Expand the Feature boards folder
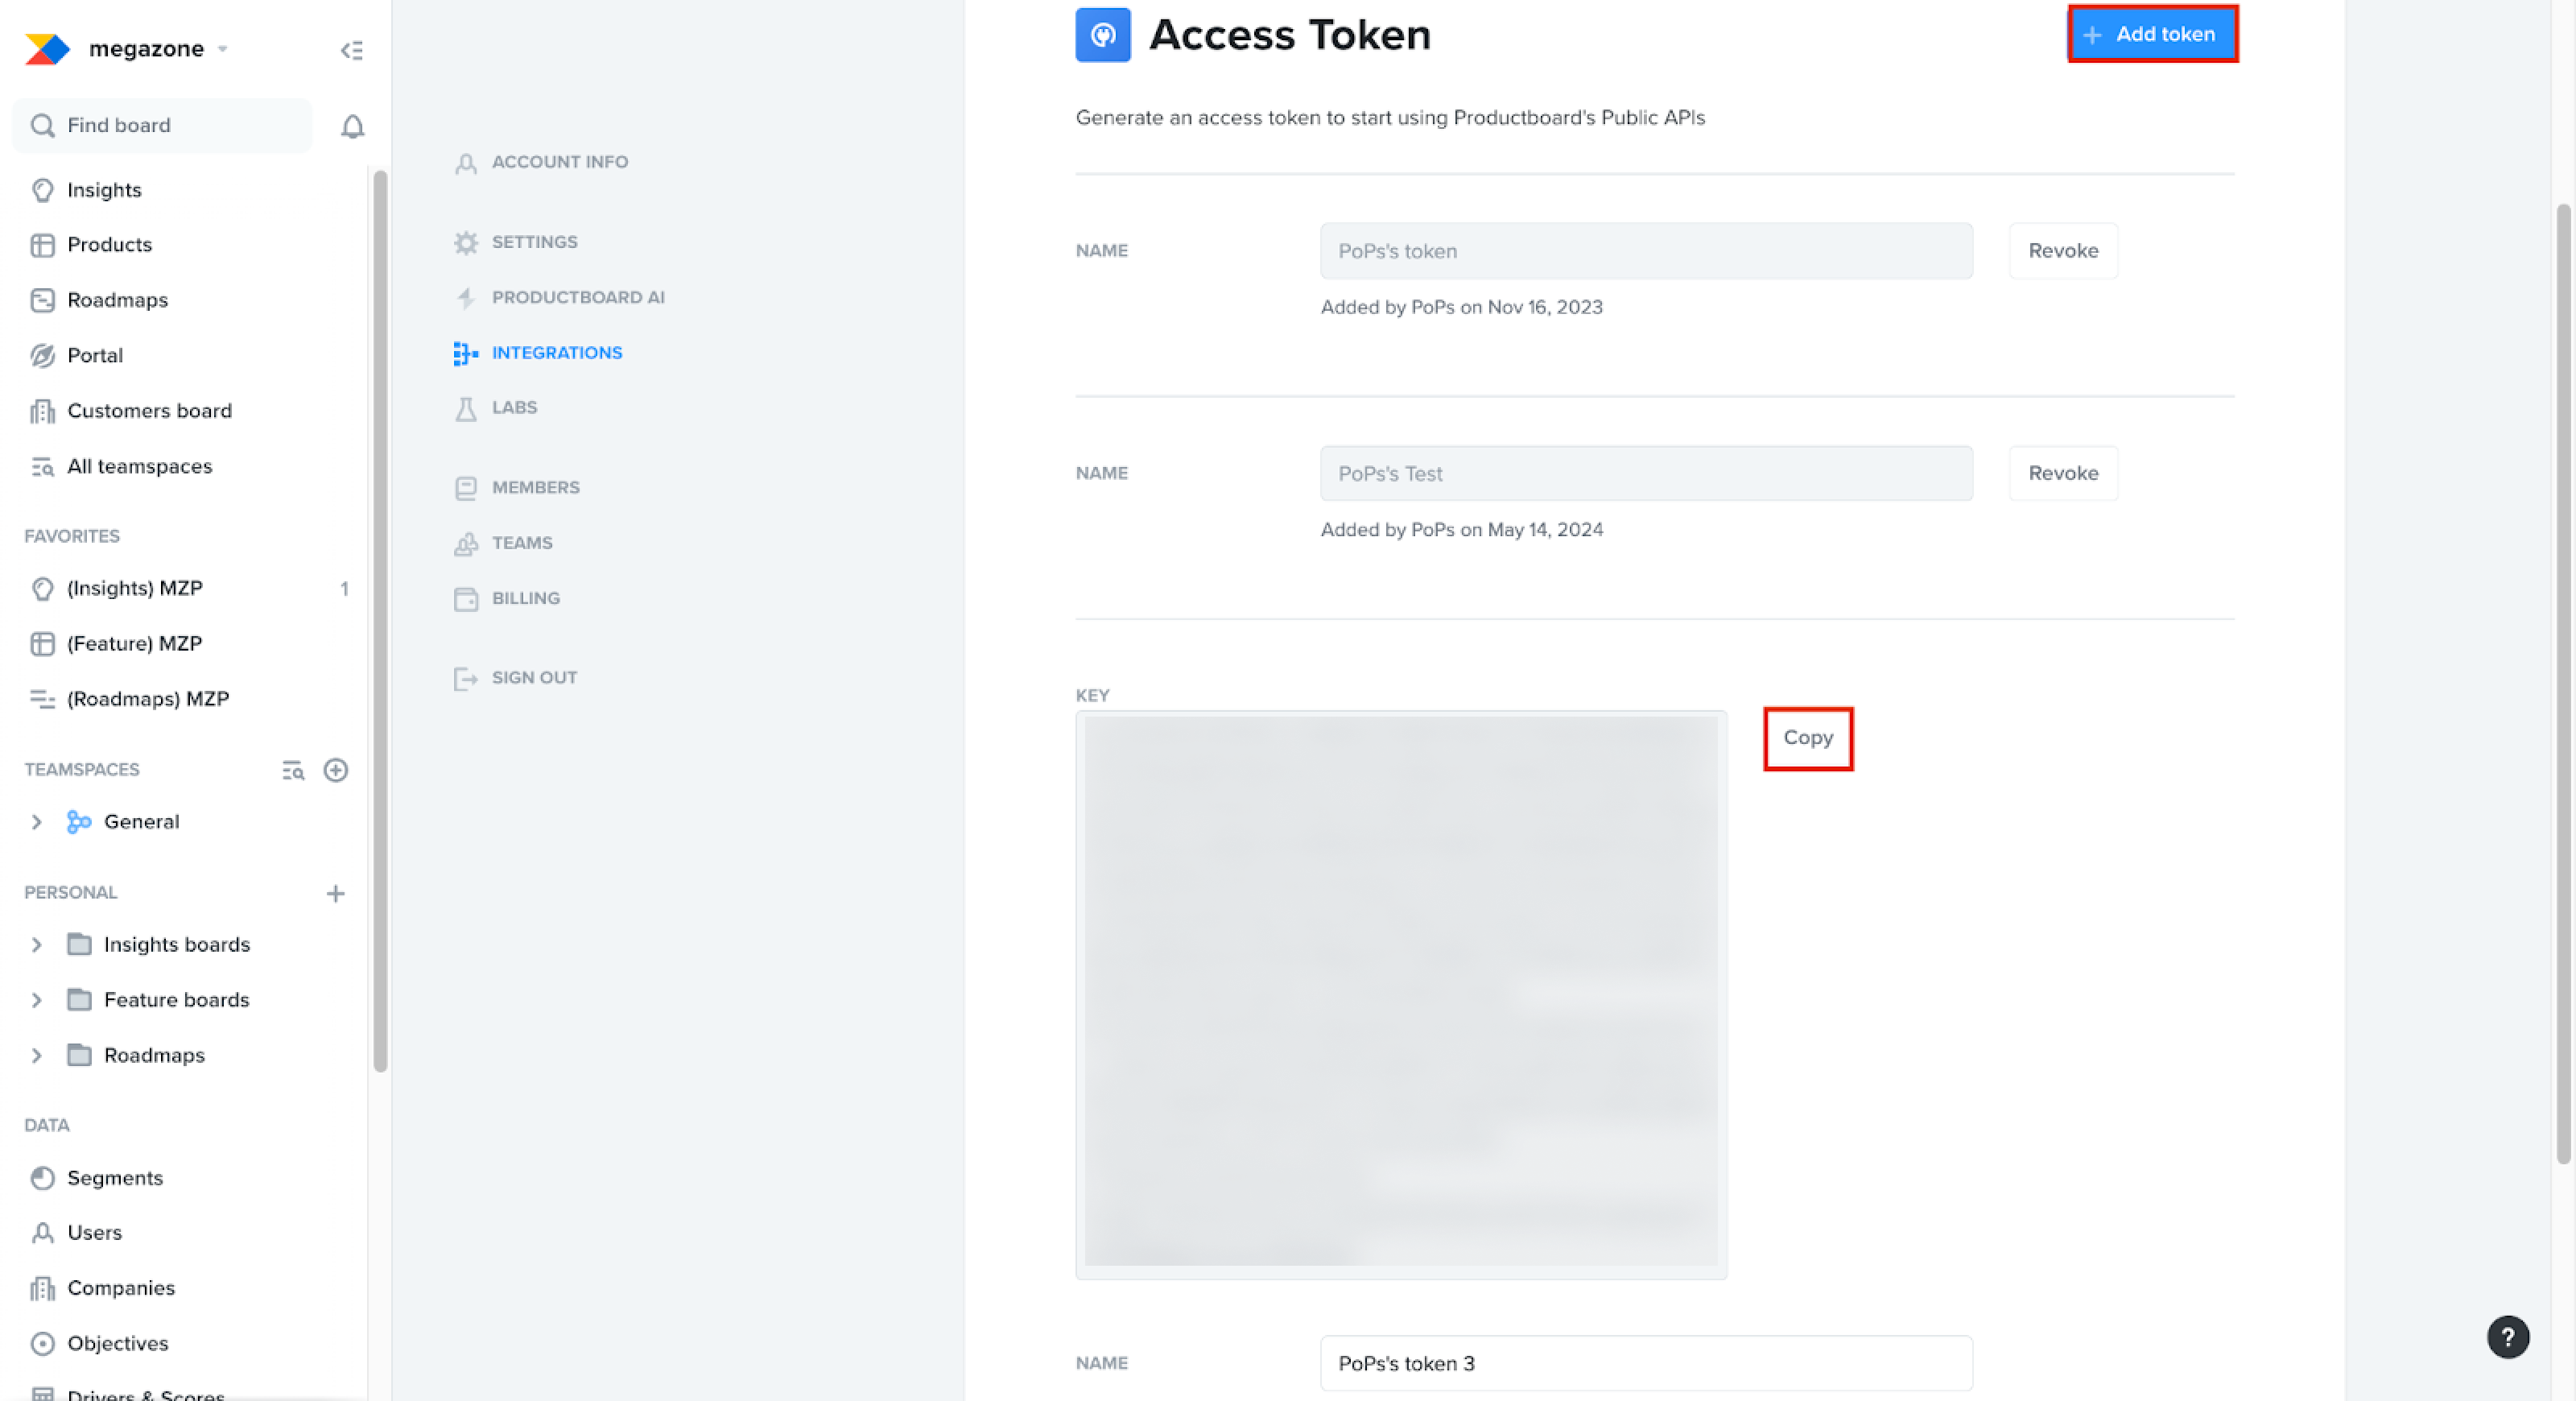 point(37,1000)
